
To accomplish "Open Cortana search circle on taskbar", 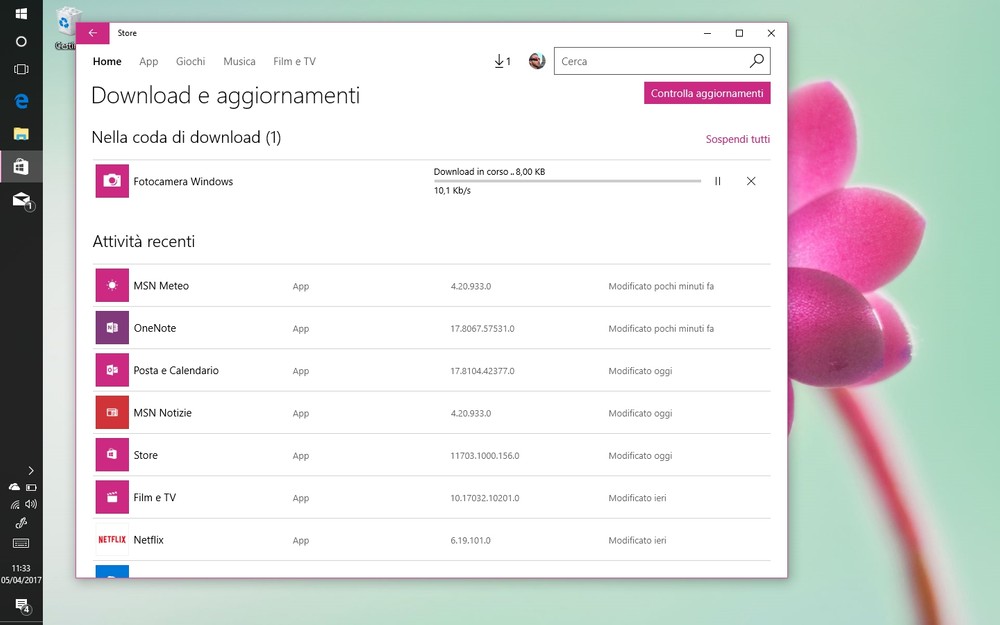I will [21, 41].
